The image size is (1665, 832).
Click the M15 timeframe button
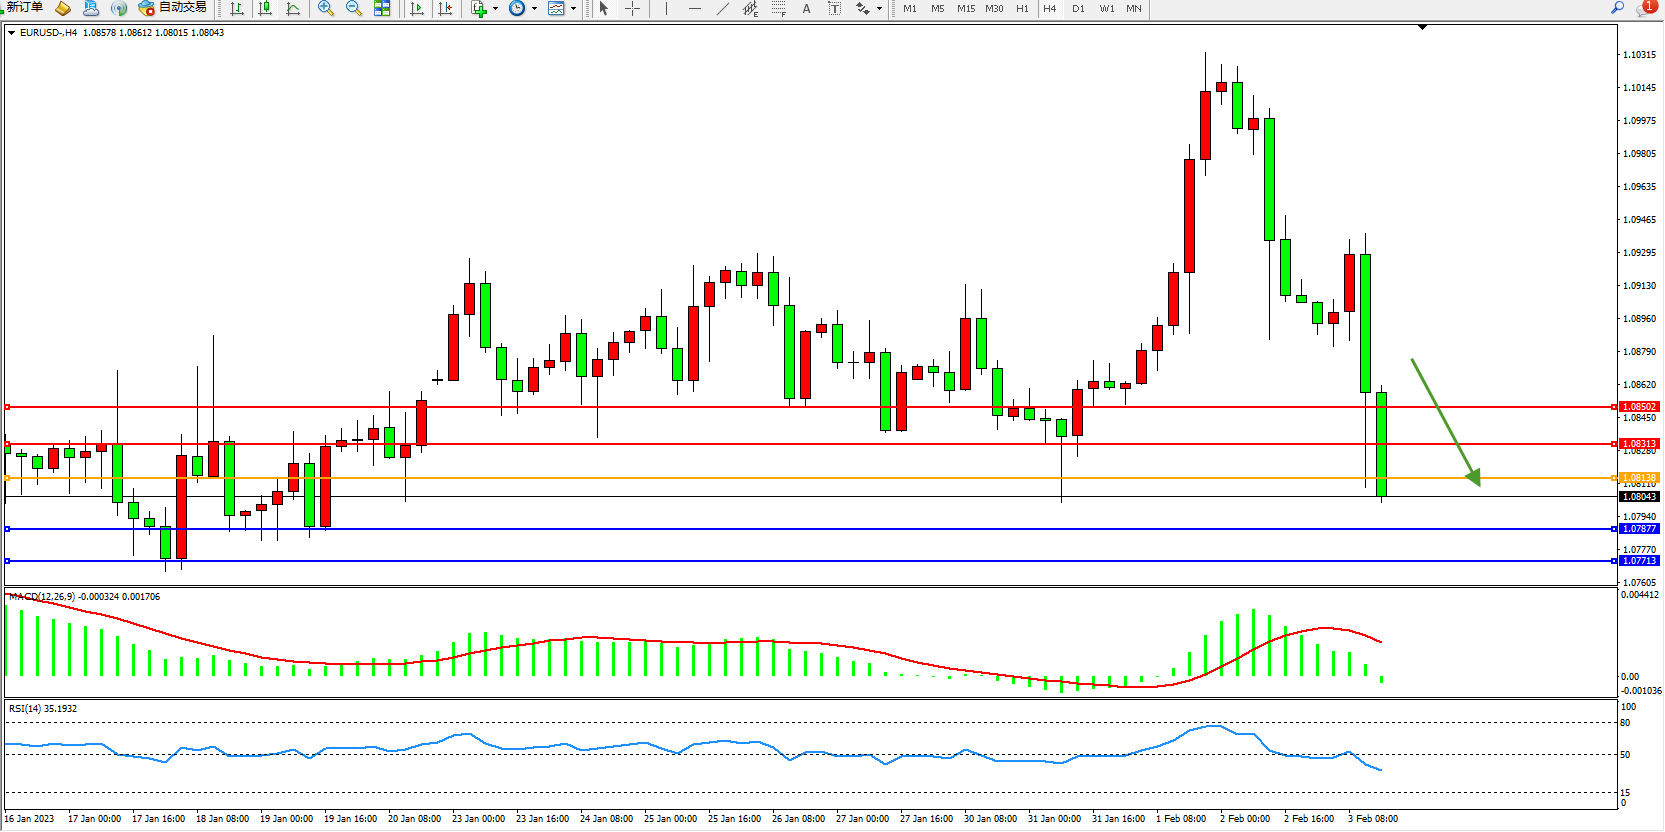click(x=965, y=9)
